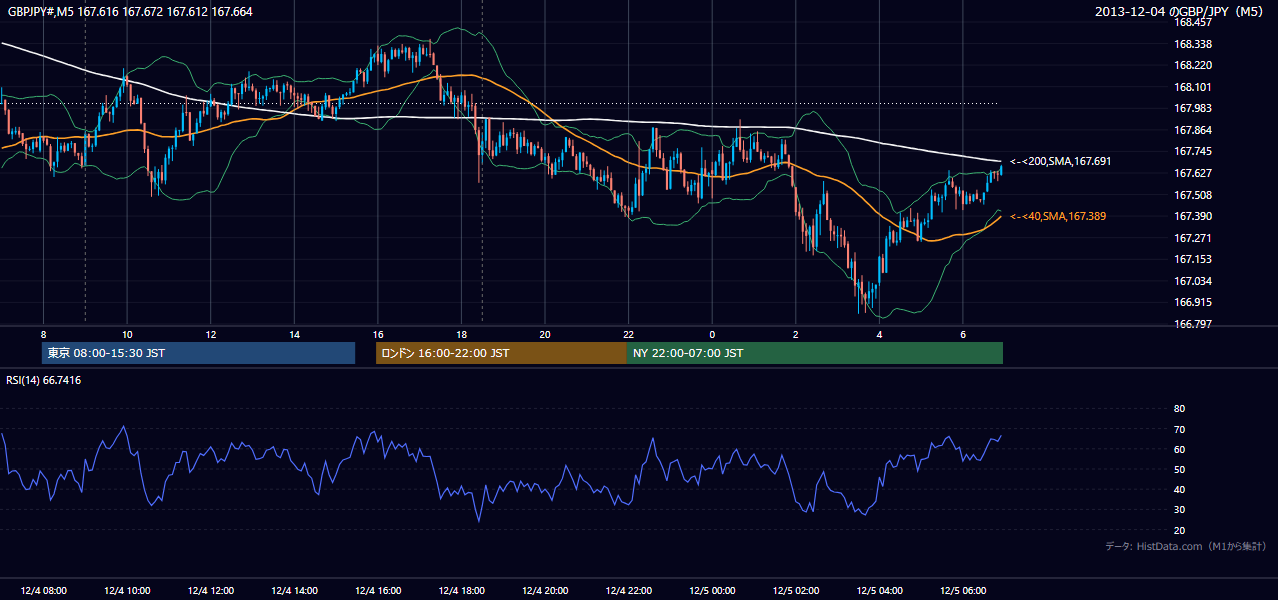1278x600 pixels.
Task: Click RSI scale value 30
Action: tap(1179, 510)
